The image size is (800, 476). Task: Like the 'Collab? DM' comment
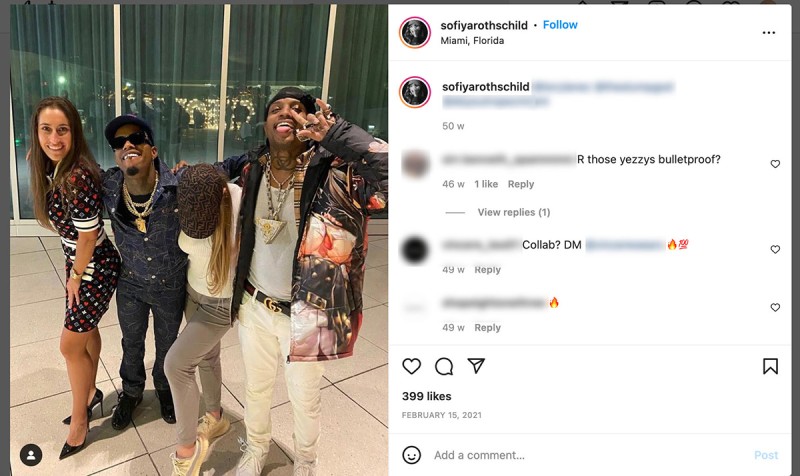click(x=775, y=249)
